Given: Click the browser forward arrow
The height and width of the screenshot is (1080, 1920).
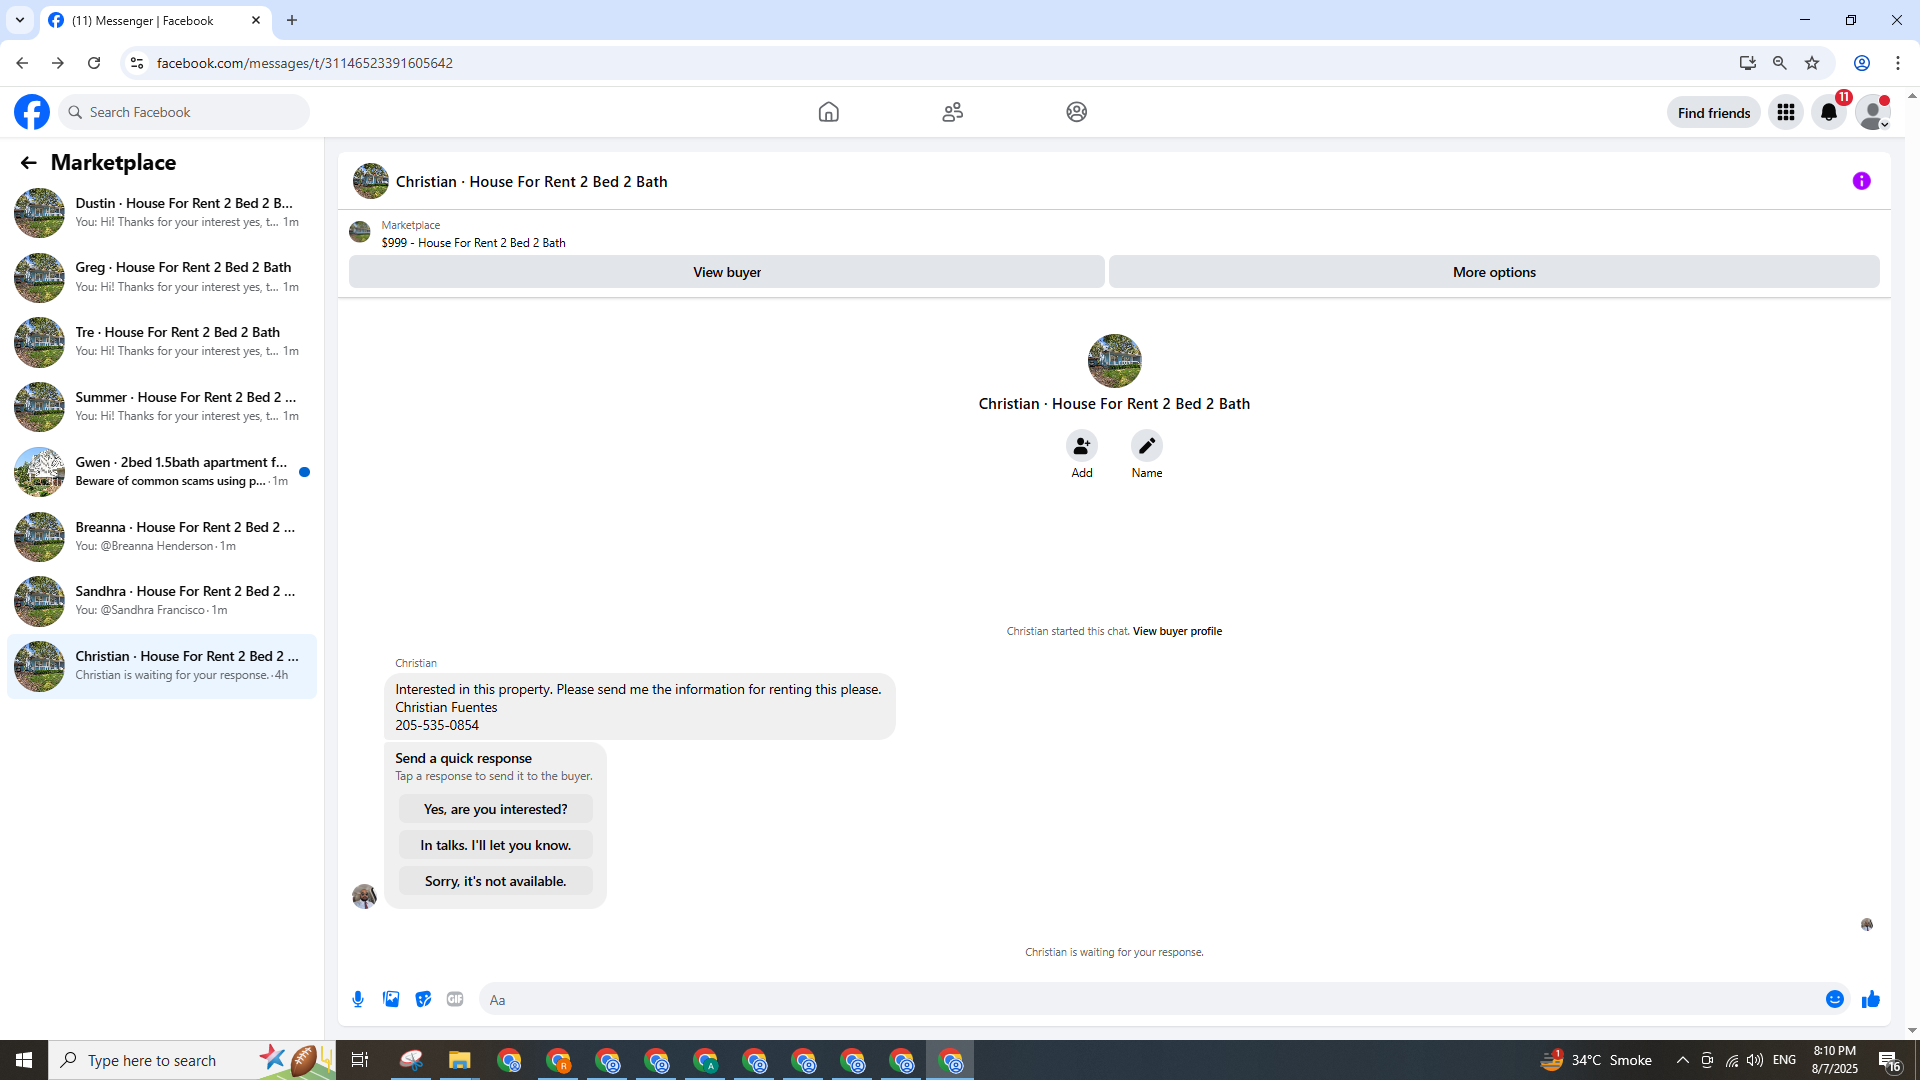Looking at the screenshot, I should click(58, 63).
